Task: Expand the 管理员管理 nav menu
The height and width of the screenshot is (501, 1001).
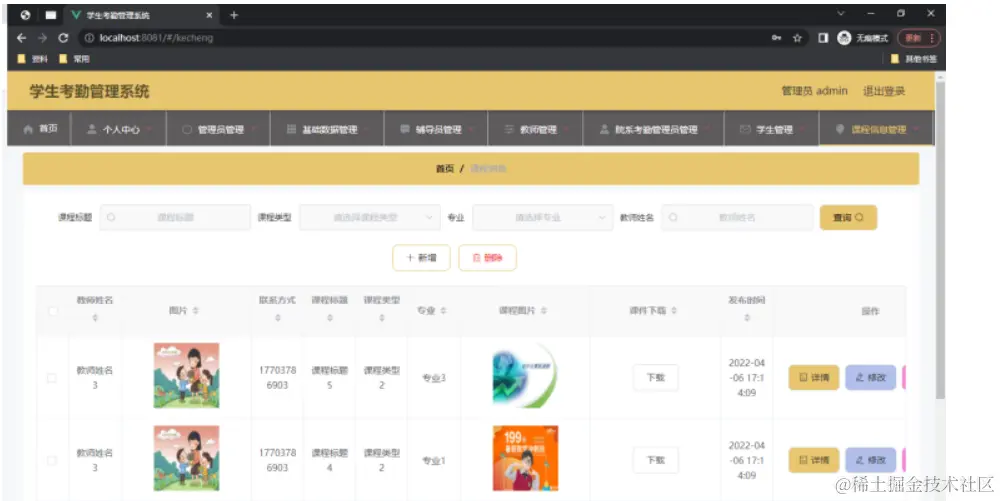Action: [218, 129]
